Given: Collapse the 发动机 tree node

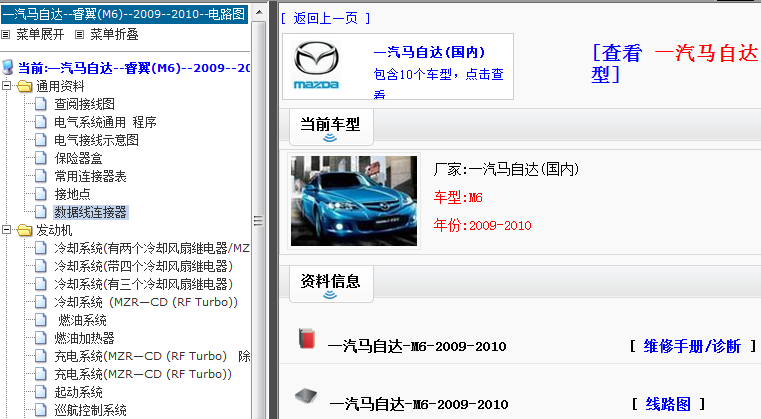Looking at the screenshot, I should (6, 230).
